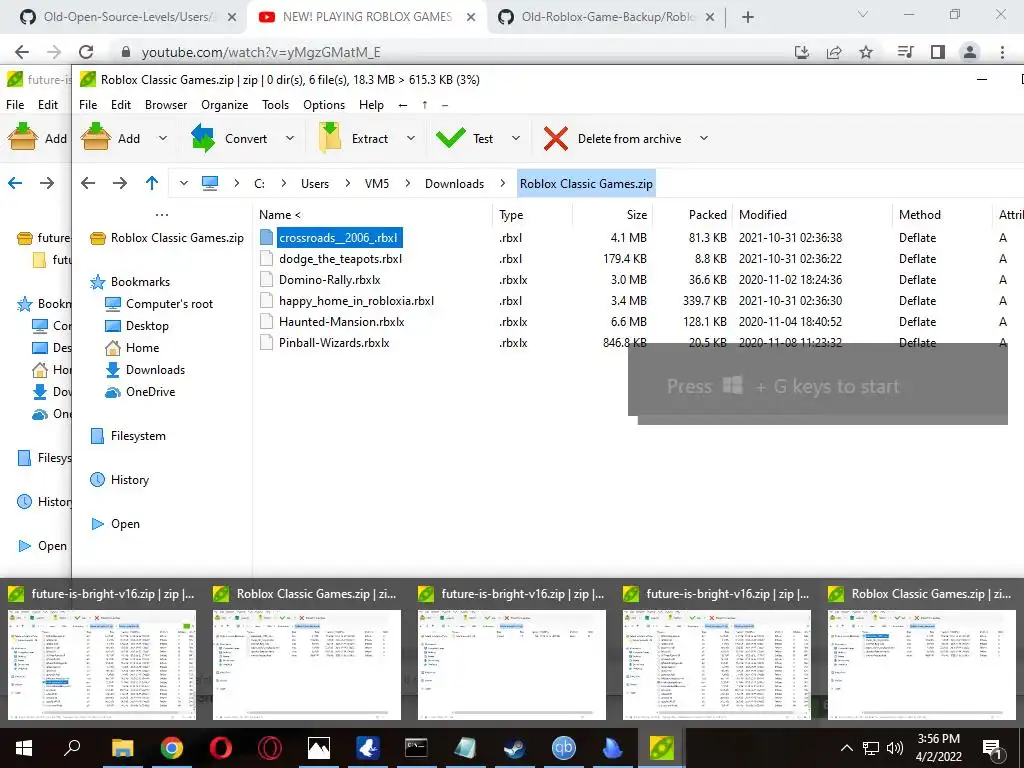Click the Delete from archive red X

pyautogui.click(x=556, y=138)
